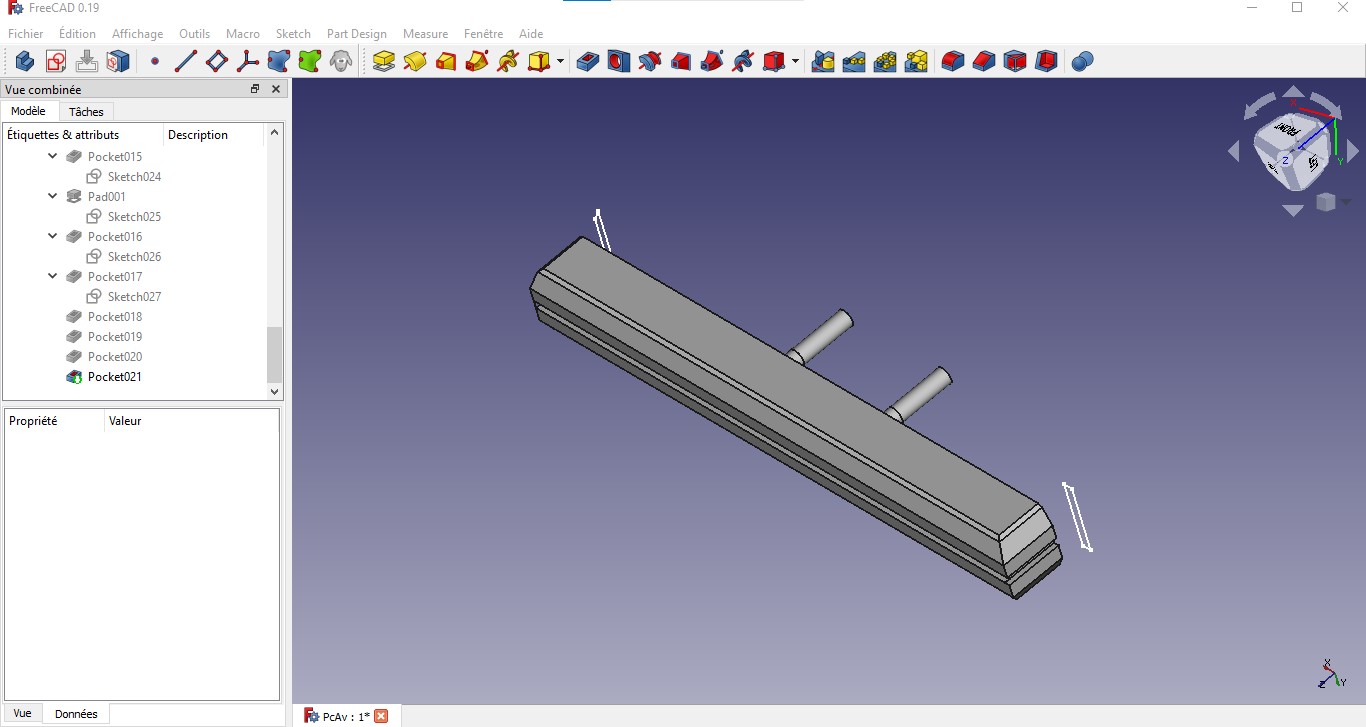Screen dimensions: 1366x727
Task: Open the subtractive primitive dropdown arrow
Action: pyautogui.click(x=795, y=62)
